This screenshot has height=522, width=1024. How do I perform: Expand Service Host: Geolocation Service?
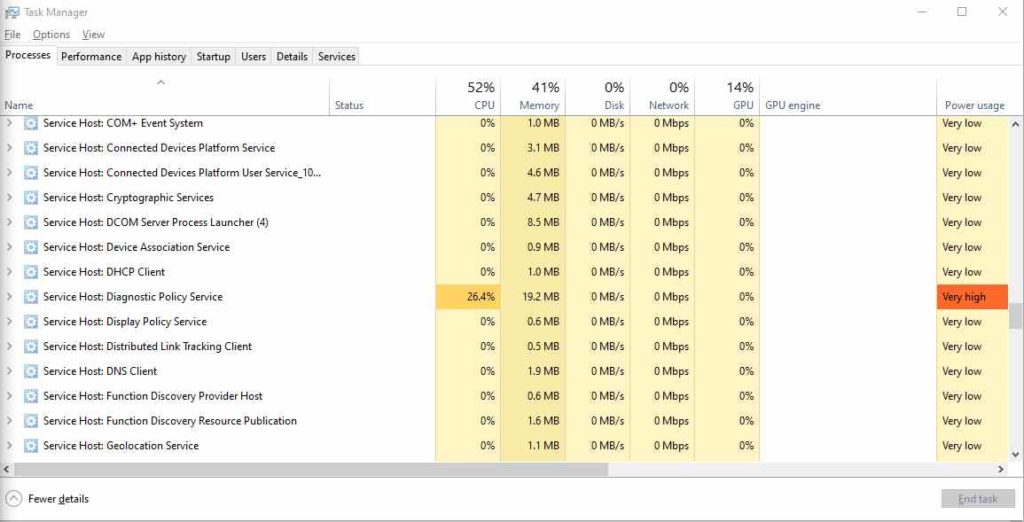coord(9,446)
